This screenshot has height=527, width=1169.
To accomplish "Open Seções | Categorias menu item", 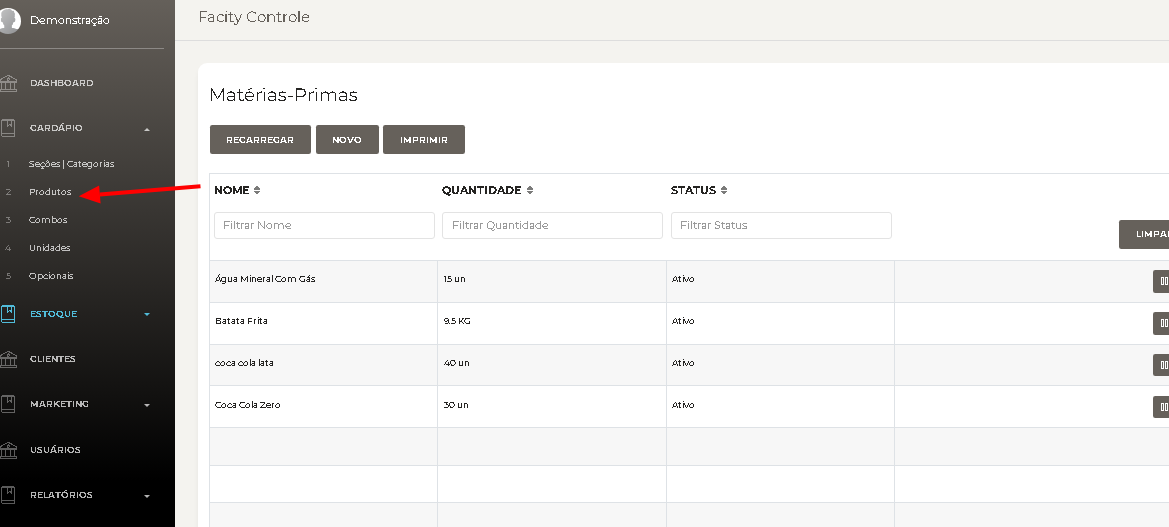I will (72, 164).
